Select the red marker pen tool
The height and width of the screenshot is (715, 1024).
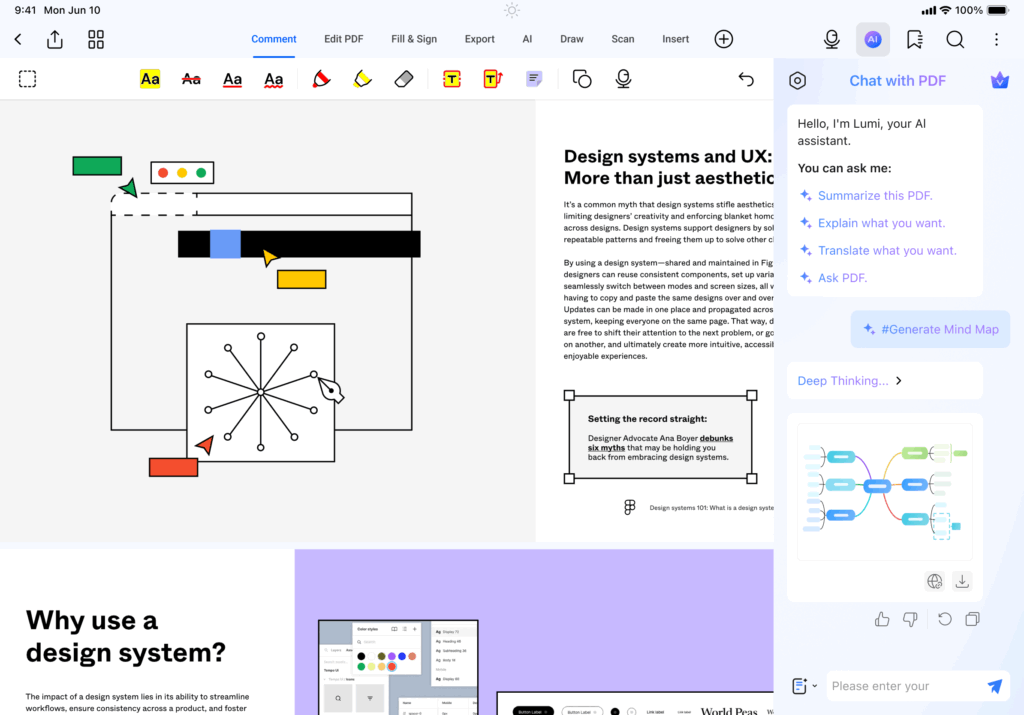(x=321, y=79)
